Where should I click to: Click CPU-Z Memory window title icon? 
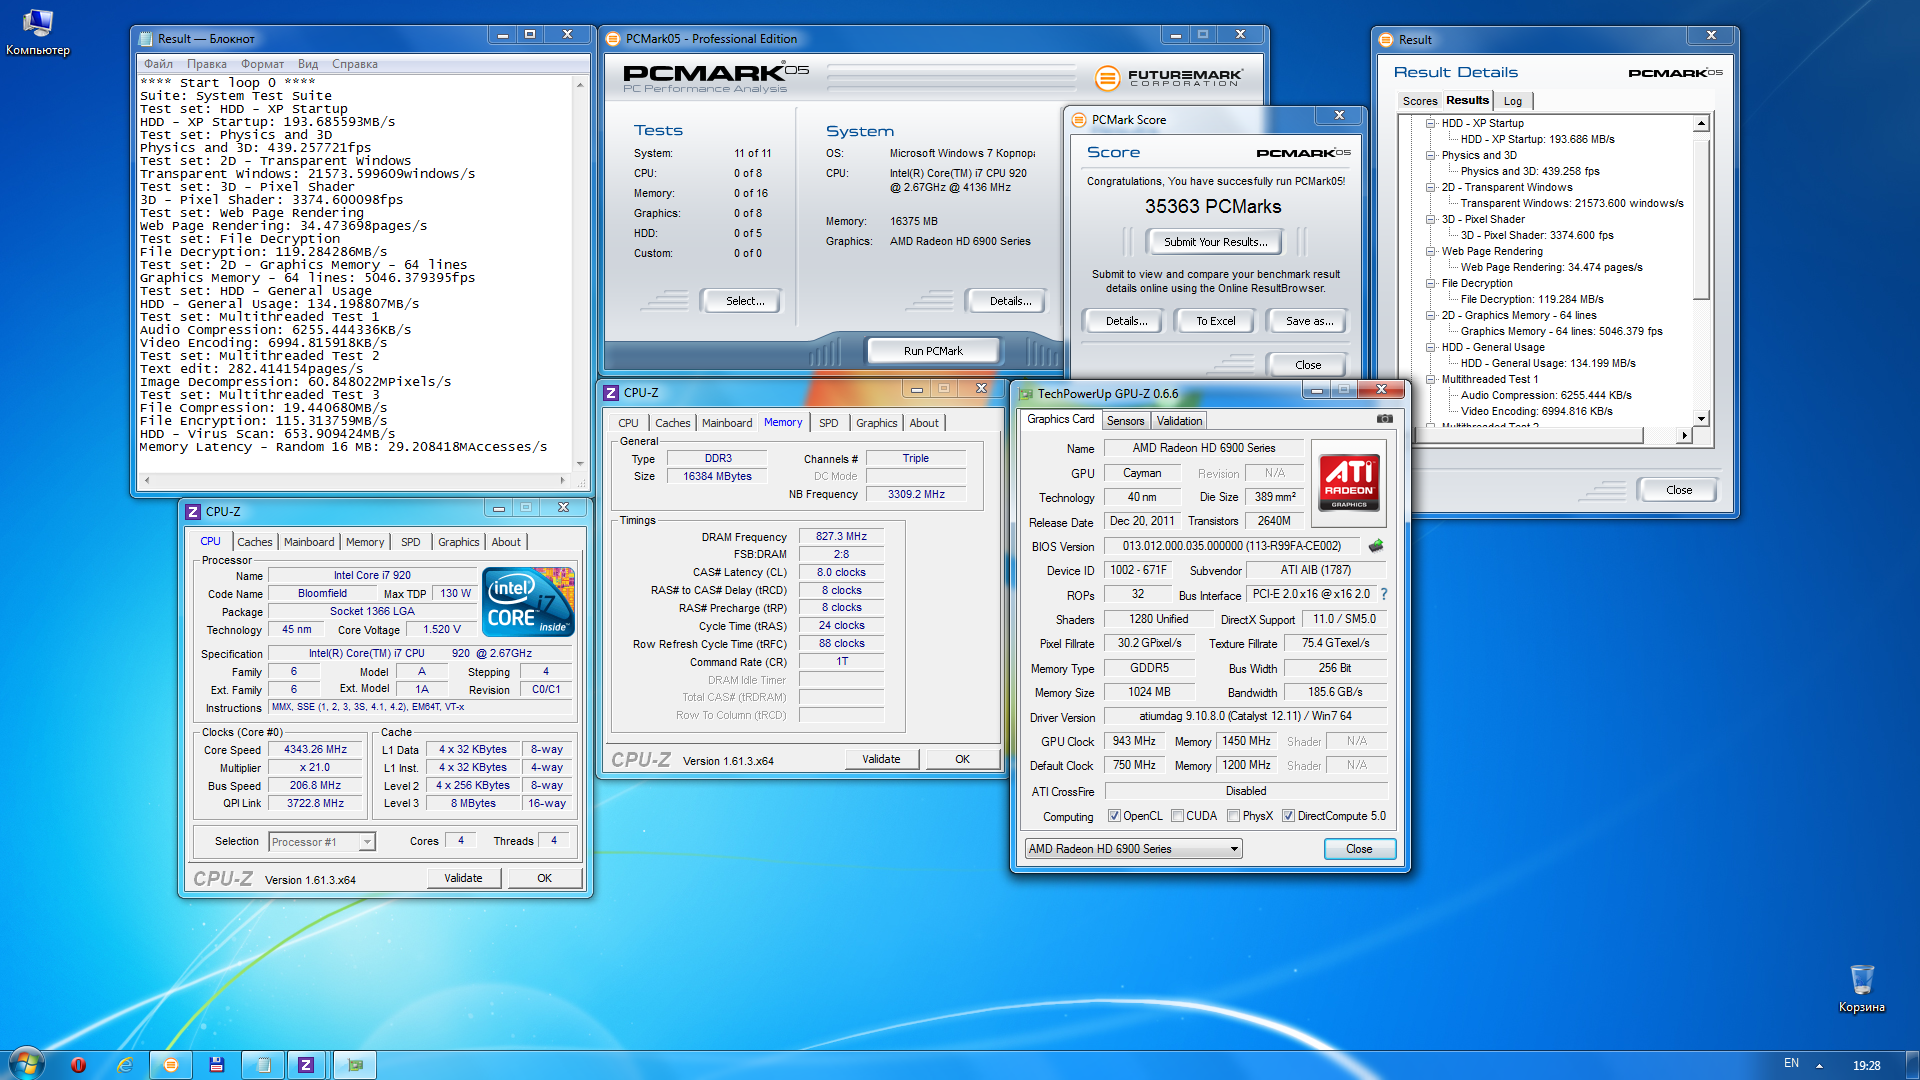[x=611, y=393]
